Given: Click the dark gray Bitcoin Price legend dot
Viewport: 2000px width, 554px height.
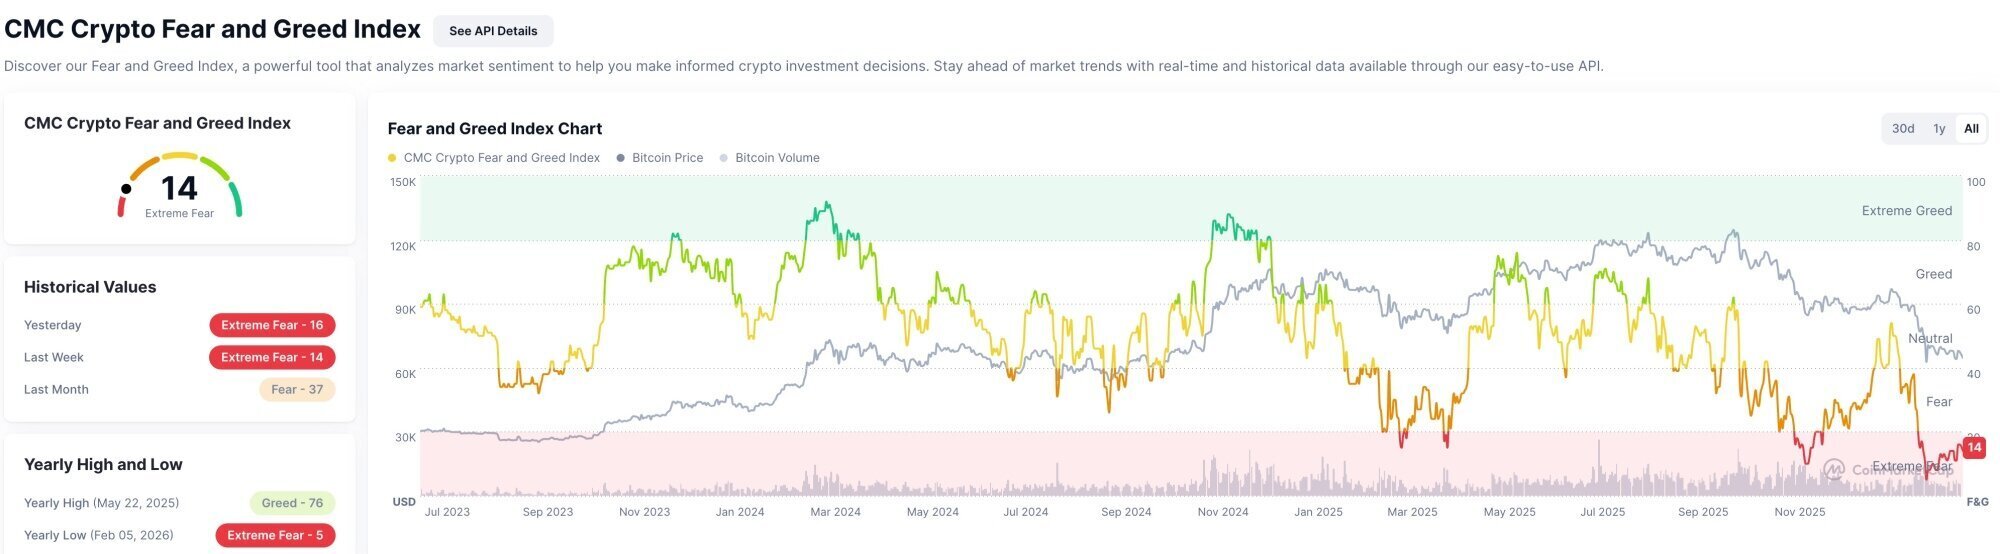Looking at the screenshot, I should 621,158.
